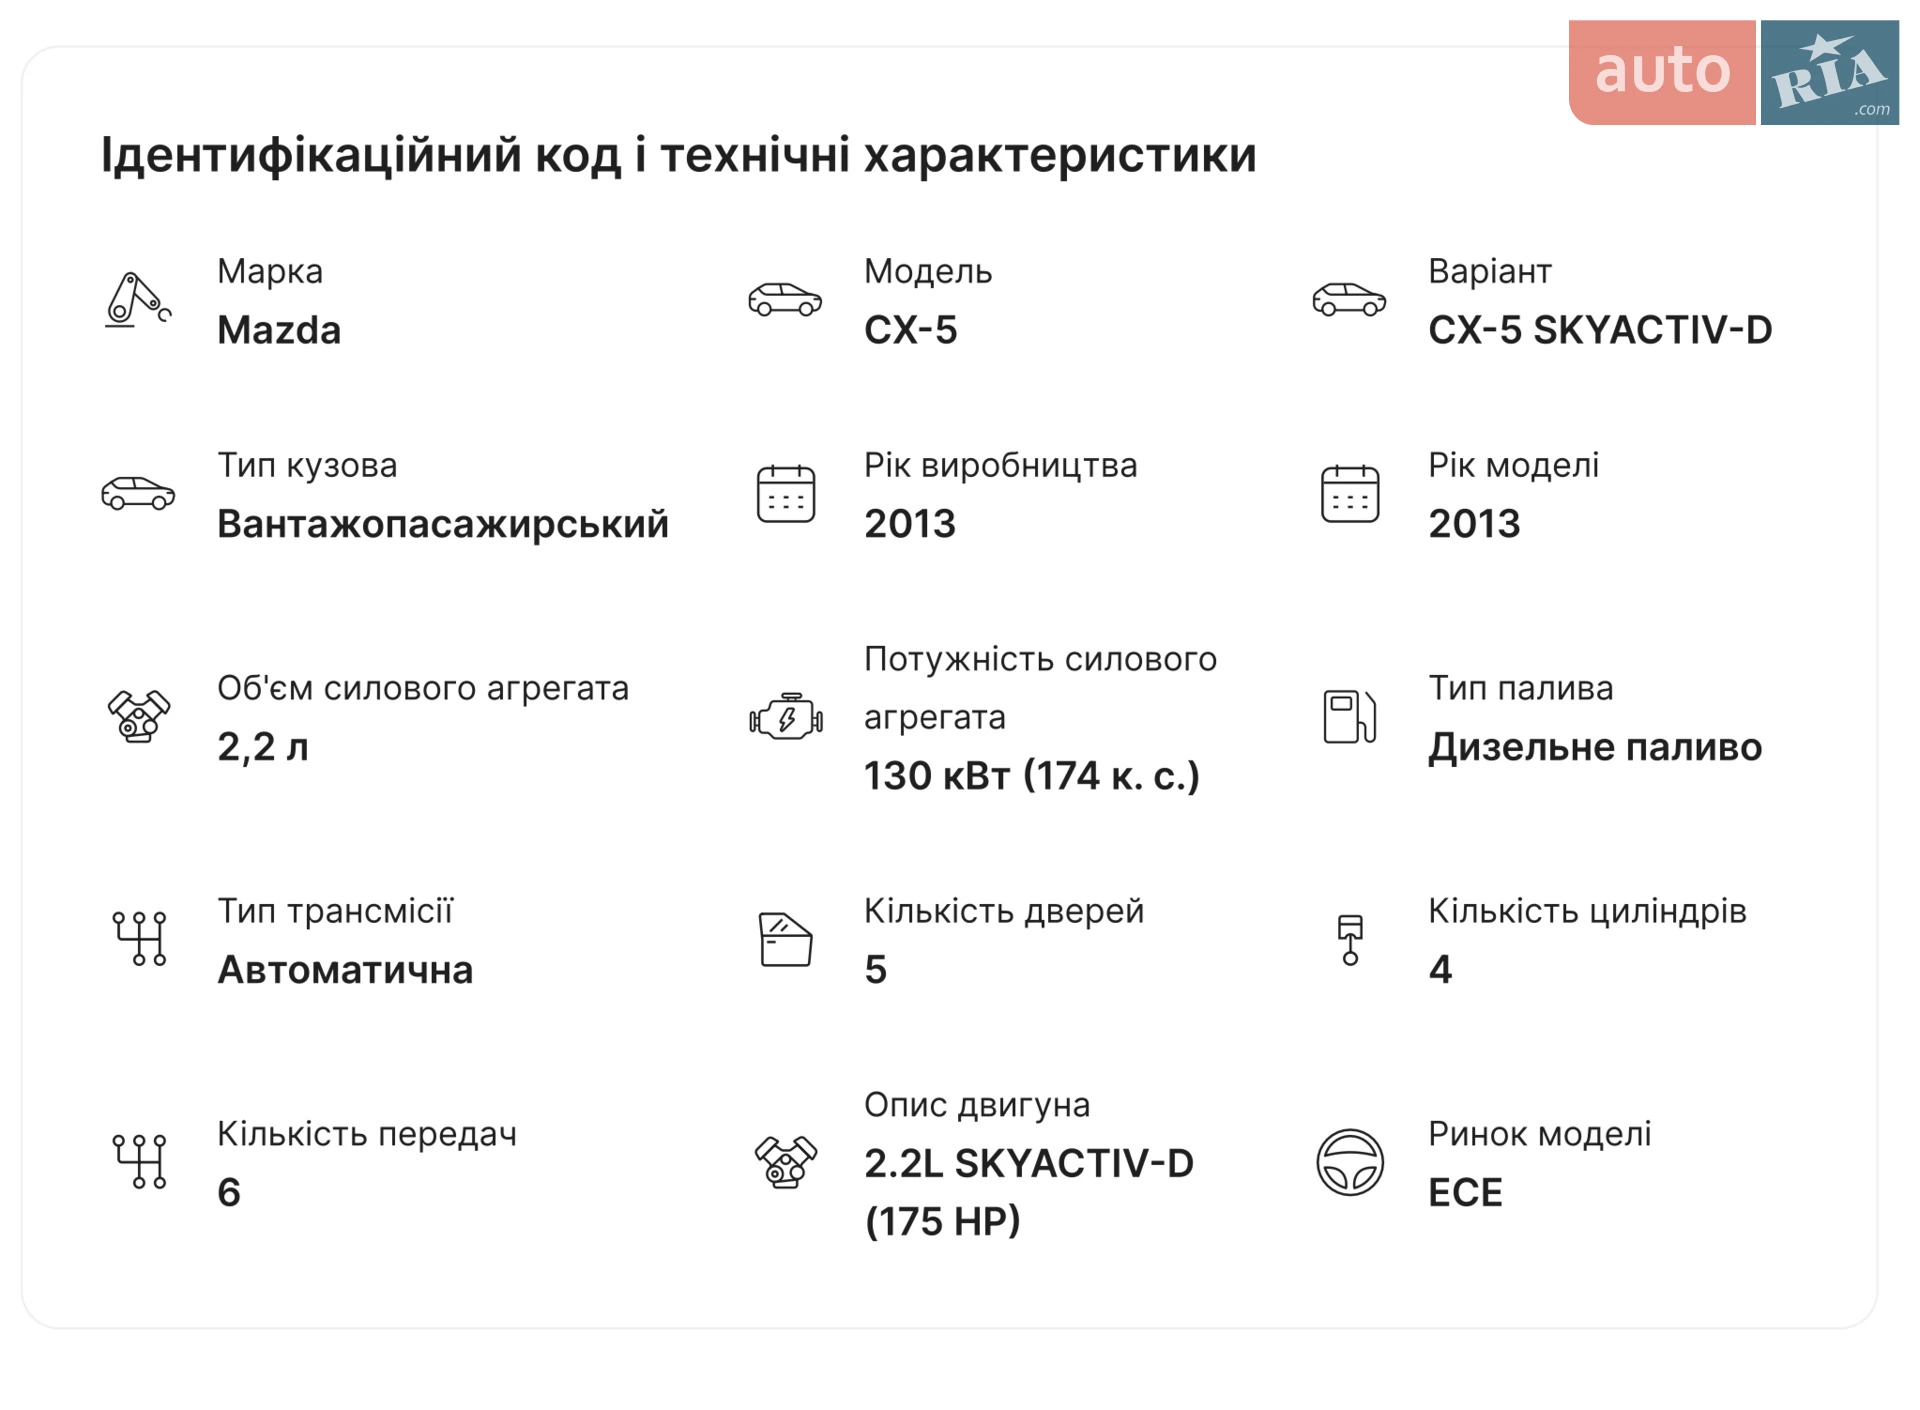The image size is (1920, 1410).
Task: Click the label Опис двигуна
Action: pos(977,1105)
